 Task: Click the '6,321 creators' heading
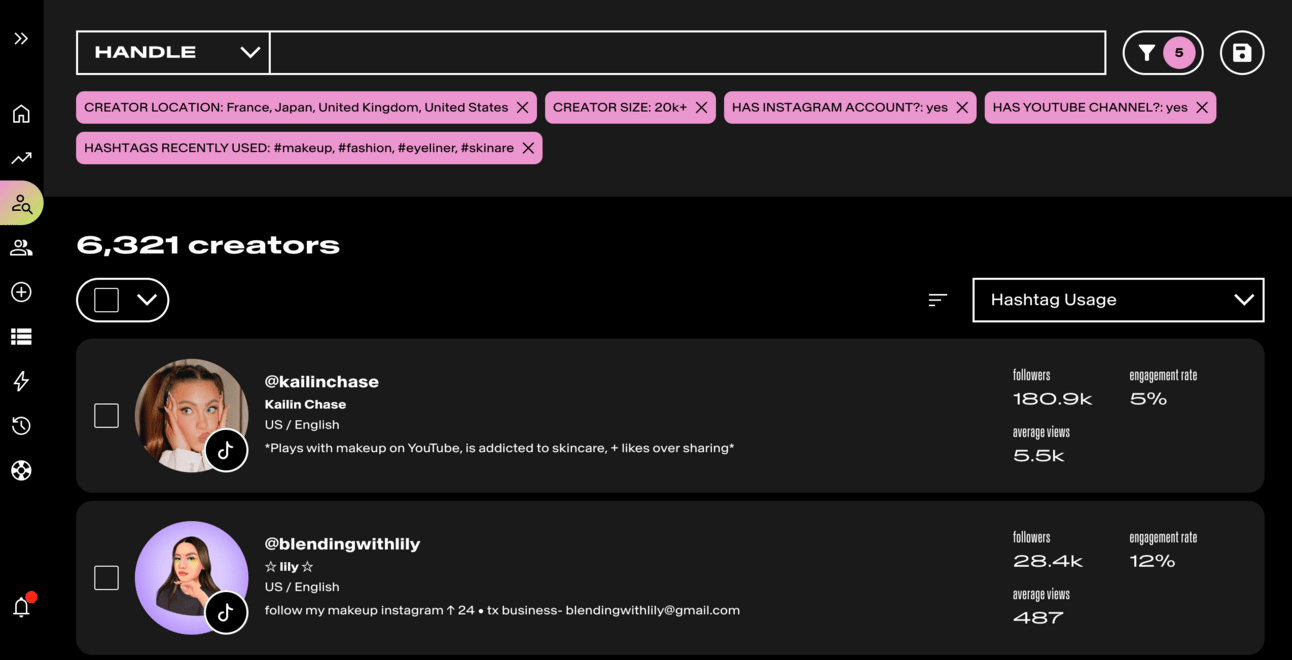[x=208, y=245]
